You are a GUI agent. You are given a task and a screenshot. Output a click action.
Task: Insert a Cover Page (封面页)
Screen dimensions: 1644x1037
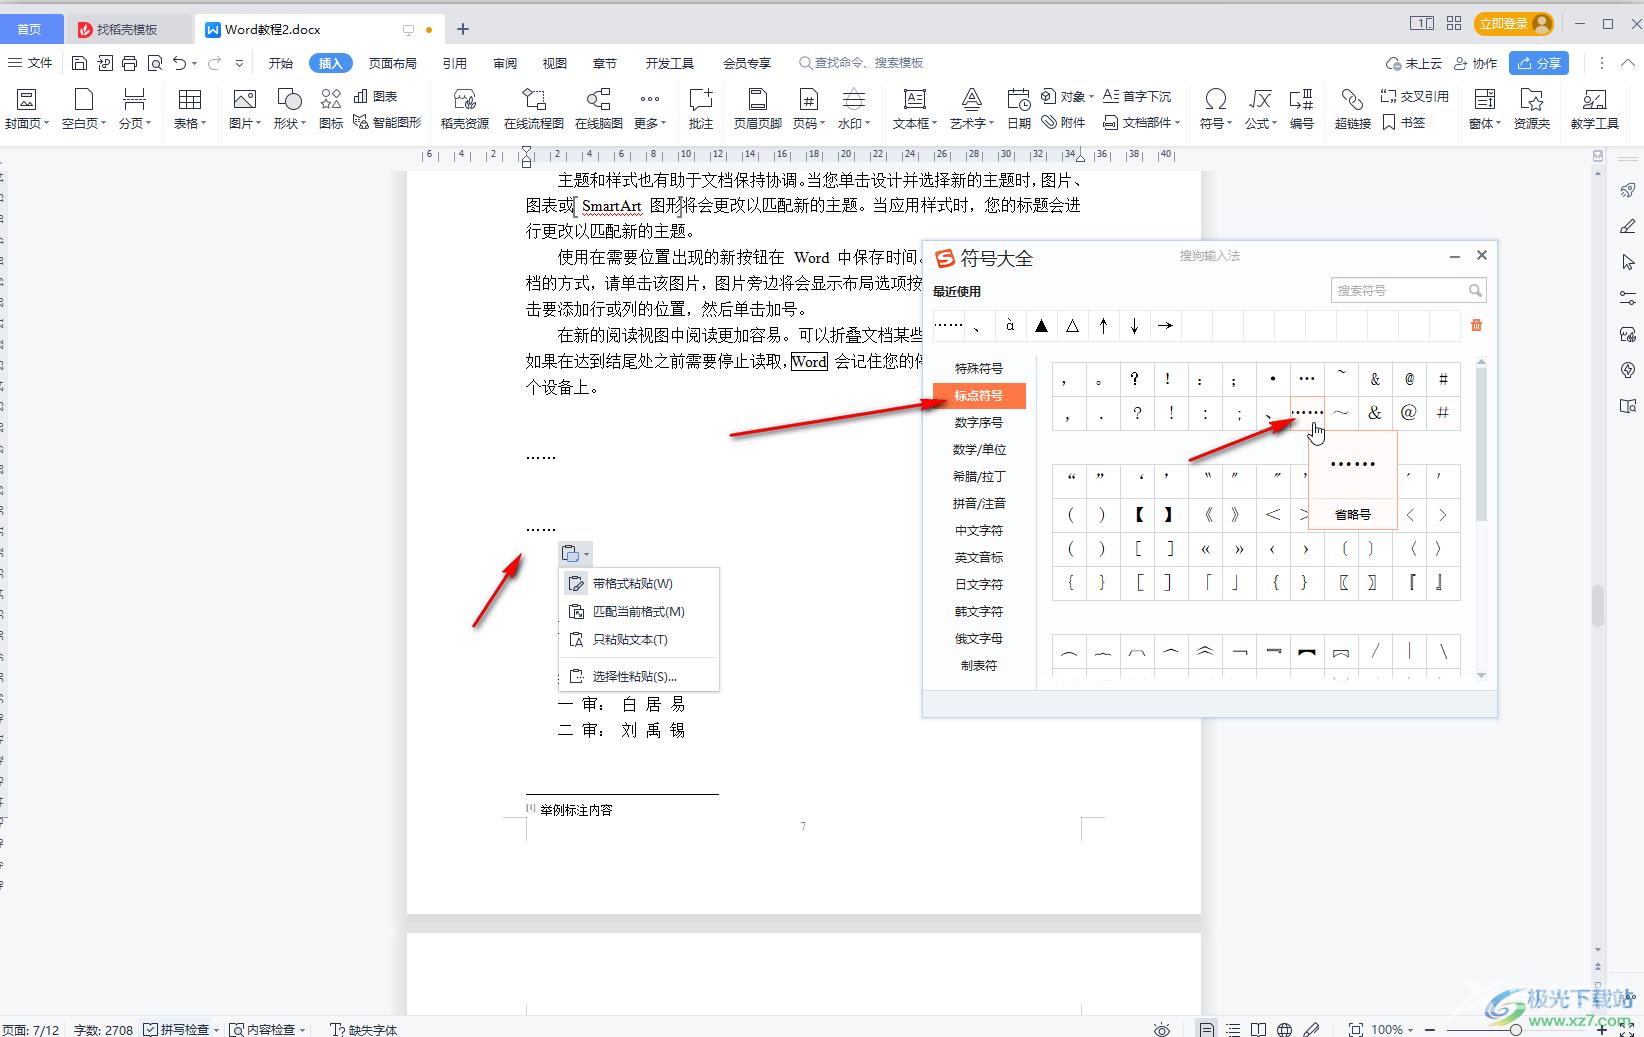[x=27, y=109]
